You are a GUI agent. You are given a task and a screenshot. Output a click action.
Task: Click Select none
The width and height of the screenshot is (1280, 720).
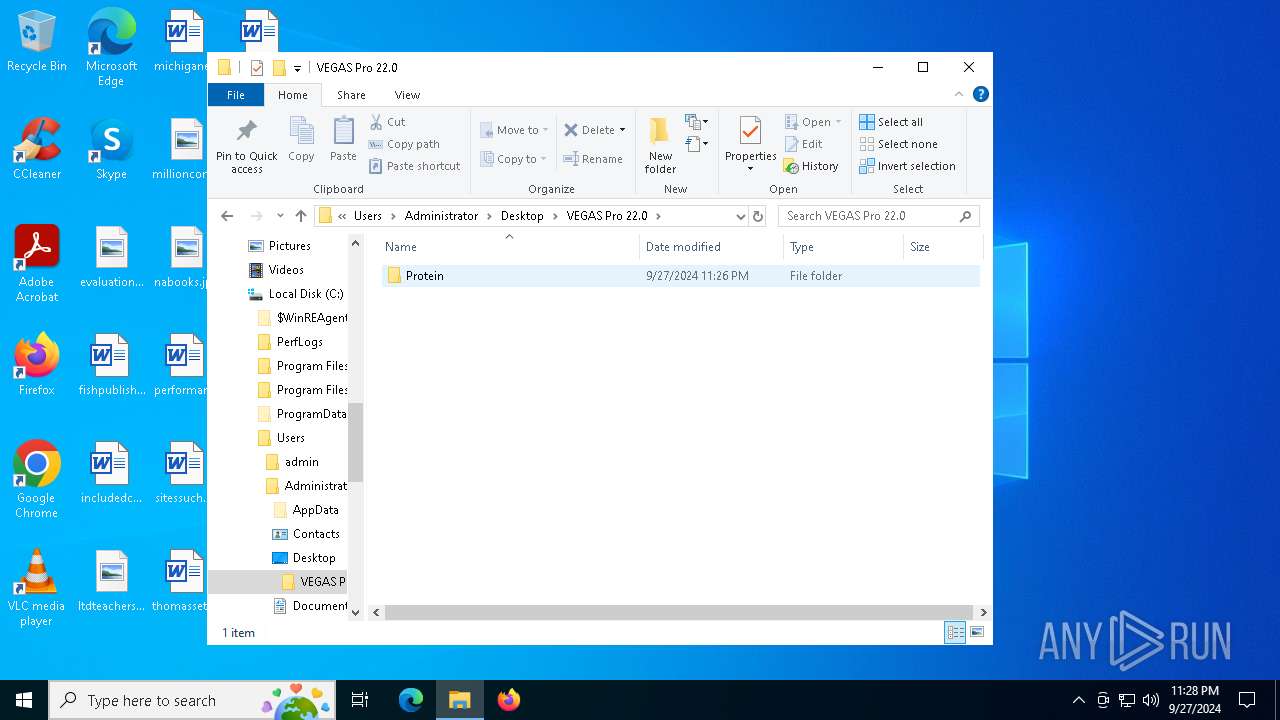(x=898, y=144)
